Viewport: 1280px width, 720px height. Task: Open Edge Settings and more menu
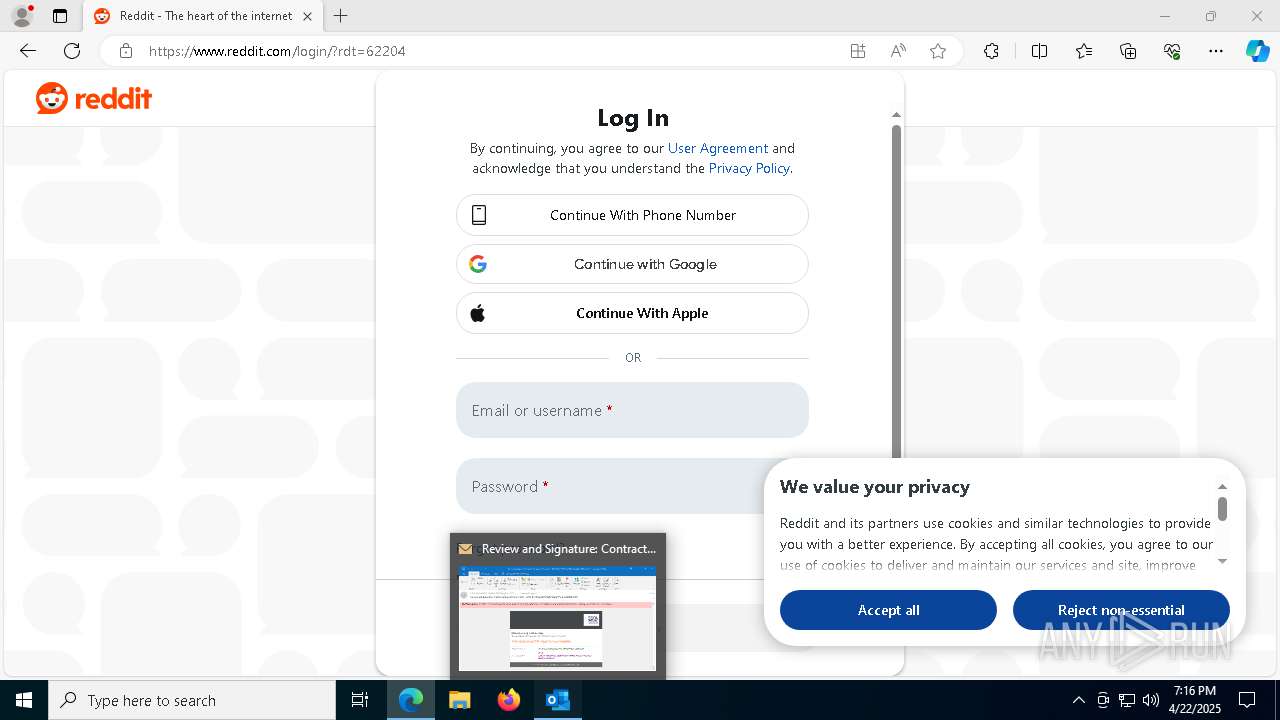point(1216,51)
